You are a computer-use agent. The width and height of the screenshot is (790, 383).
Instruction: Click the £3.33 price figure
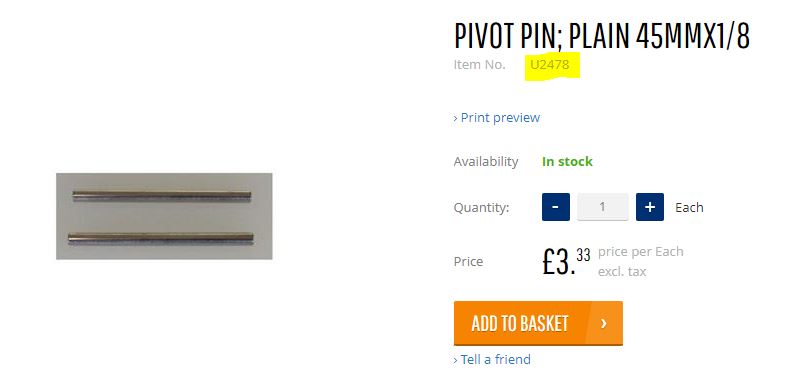pos(566,261)
